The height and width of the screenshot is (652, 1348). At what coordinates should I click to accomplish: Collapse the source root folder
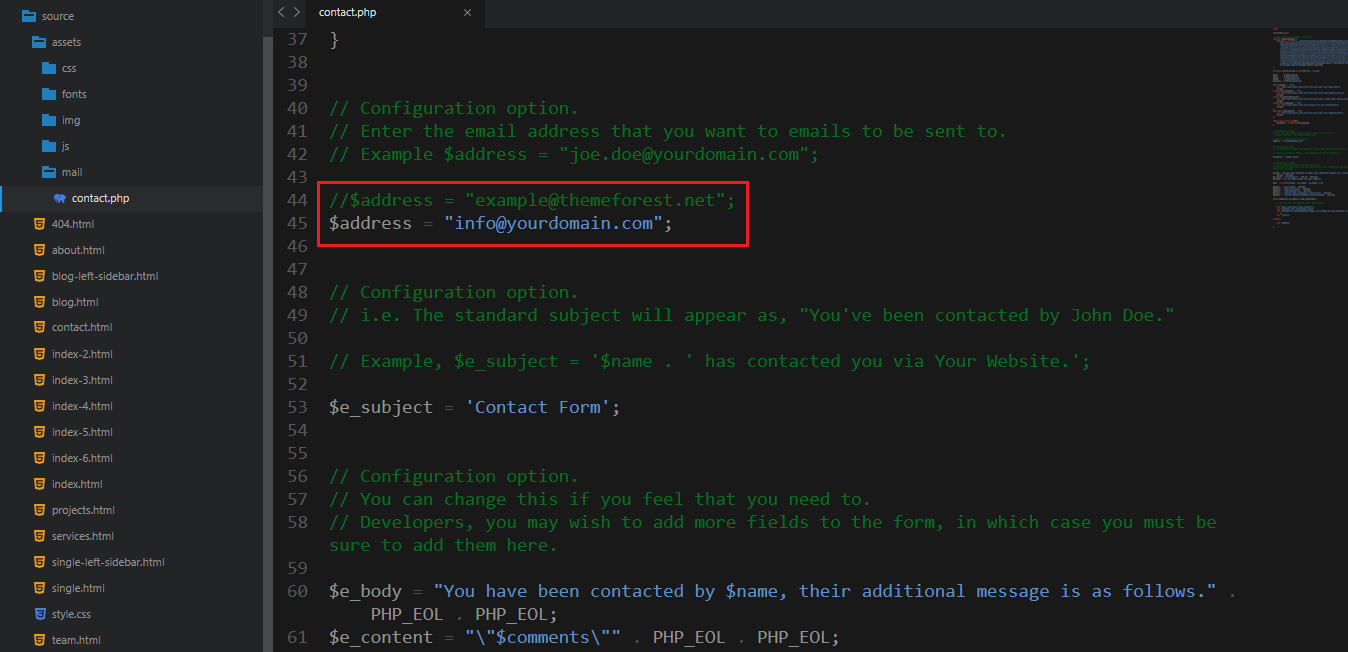click(x=28, y=16)
